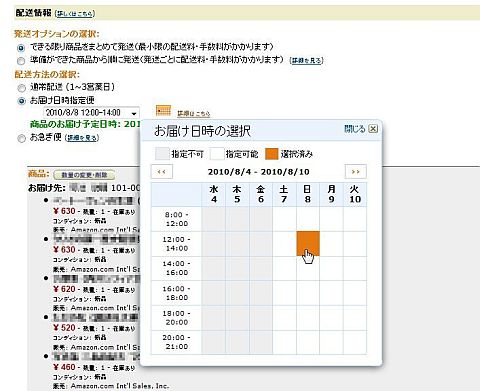The image size is (480, 391).
Task: Click unavailable Wednesday 4 slot 8:00-12:00
Action: [x=214, y=219]
